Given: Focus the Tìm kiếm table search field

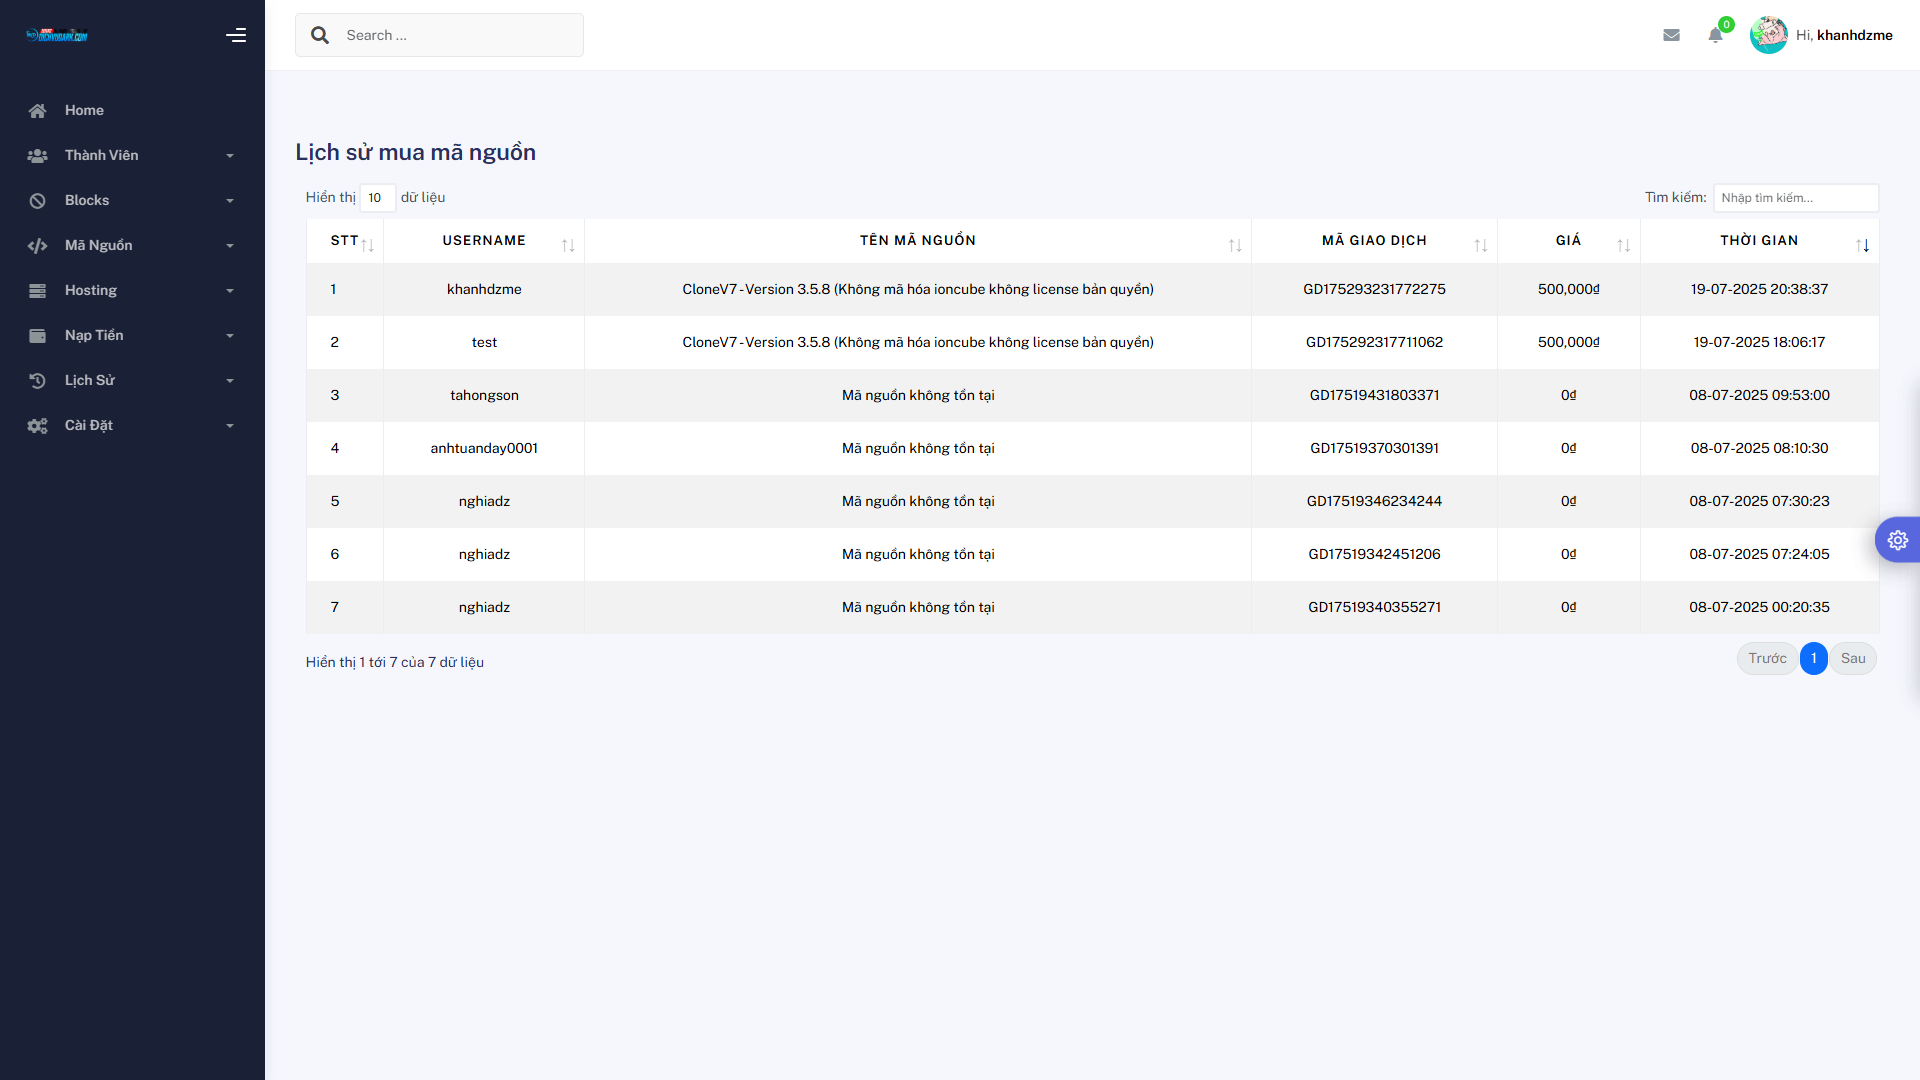Looking at the screenshot, I should pyautogui.click(x=1795, y=198).
